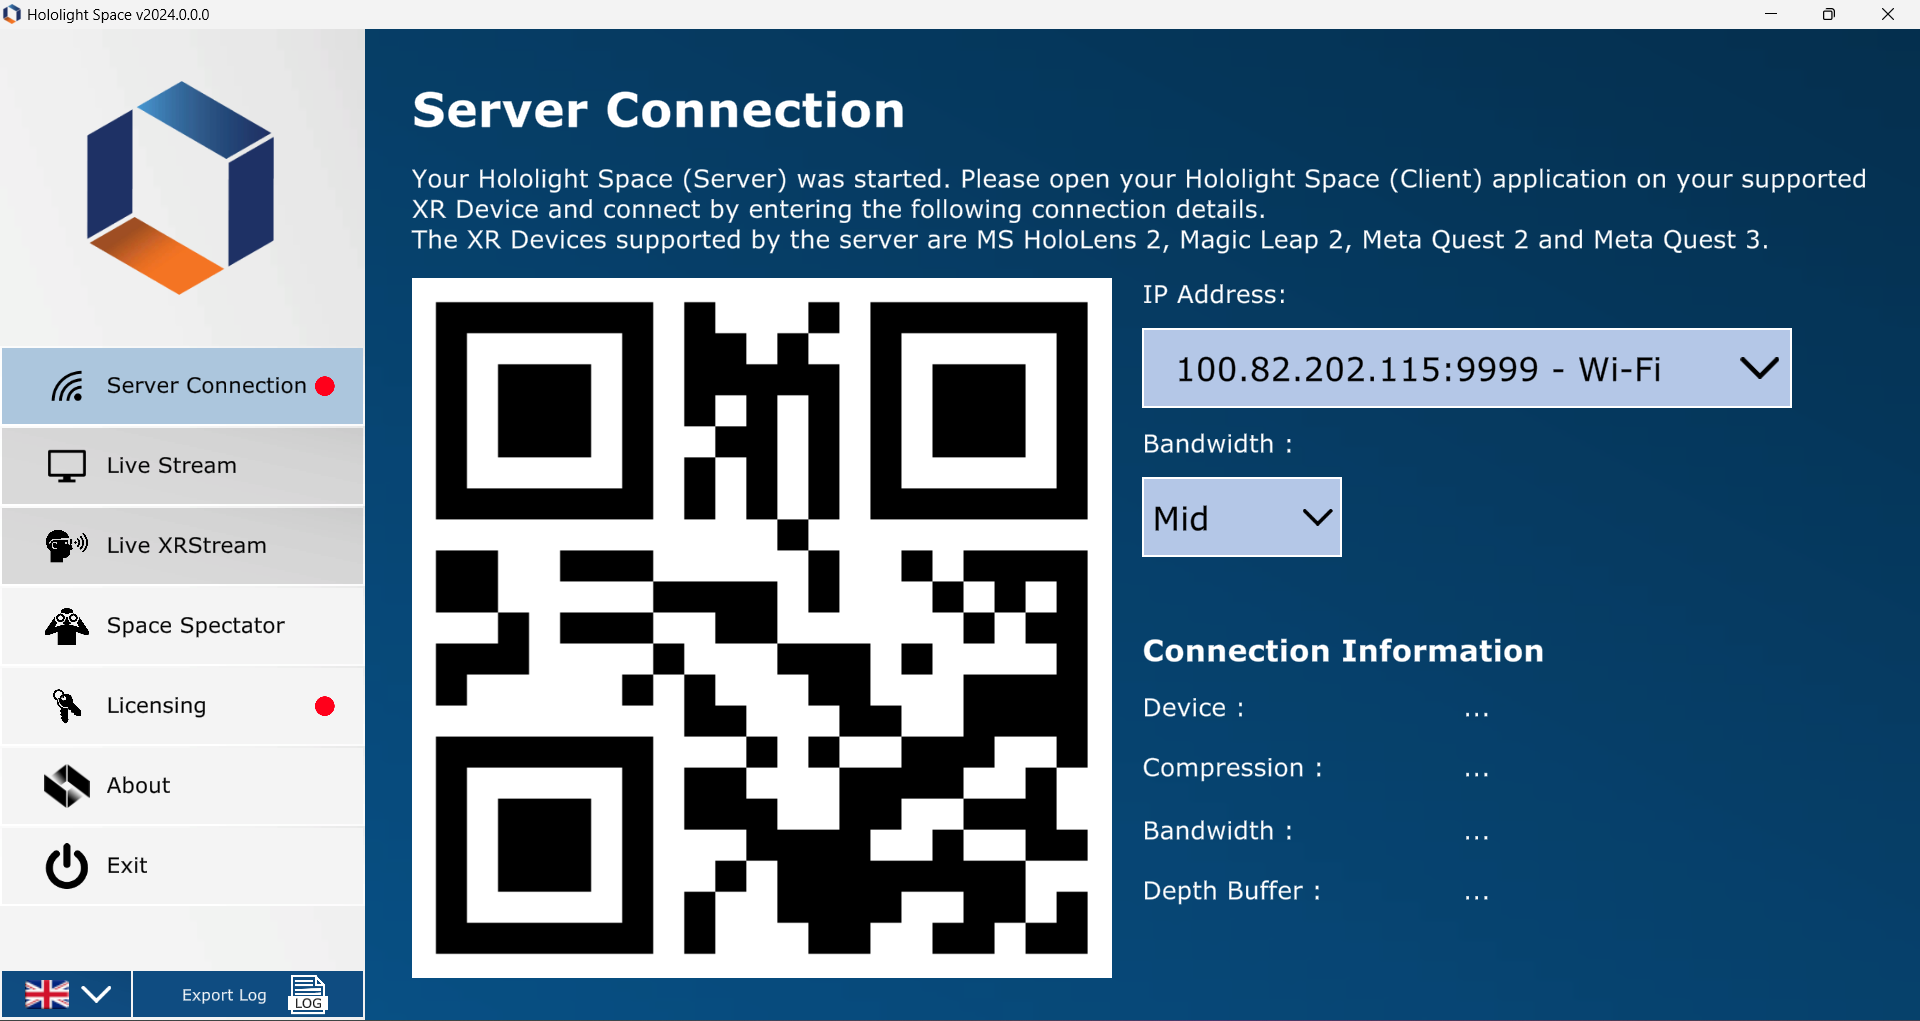The width and height of the screenshot is (1920, 1021).
Task: Click the Live XRStream headset icon
Action: point(67,546)
